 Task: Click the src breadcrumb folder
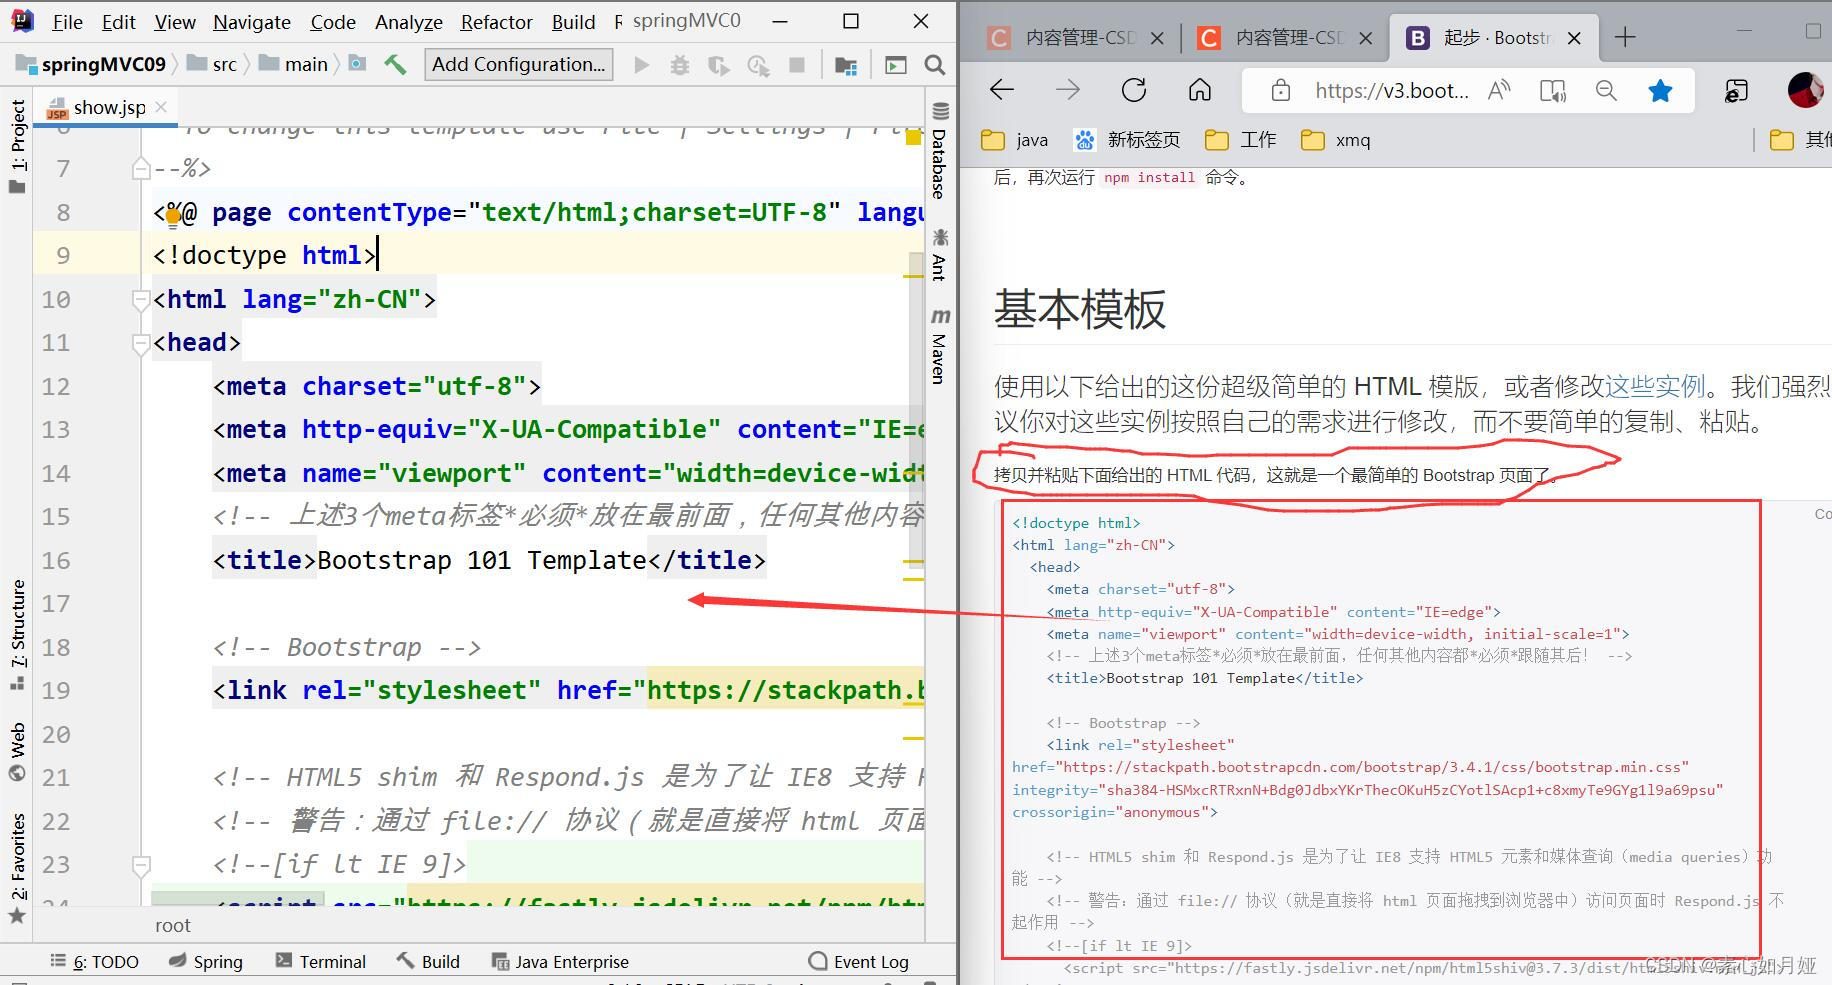[x=213, y=65]
